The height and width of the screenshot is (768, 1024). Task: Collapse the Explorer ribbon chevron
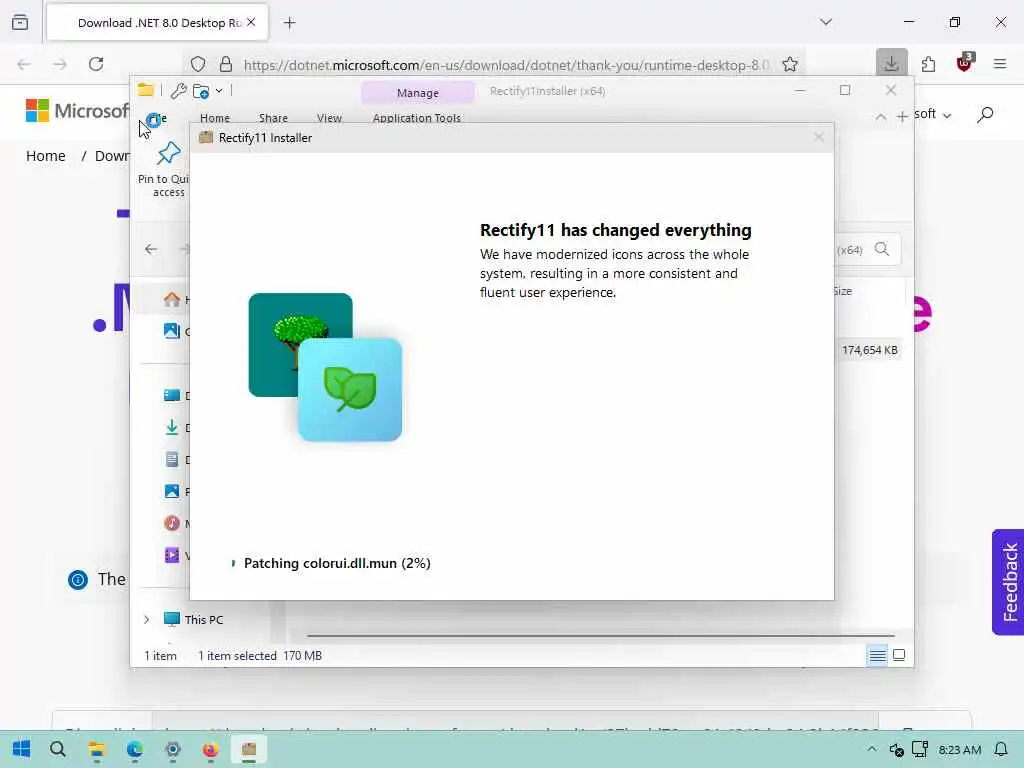(880, 116)
